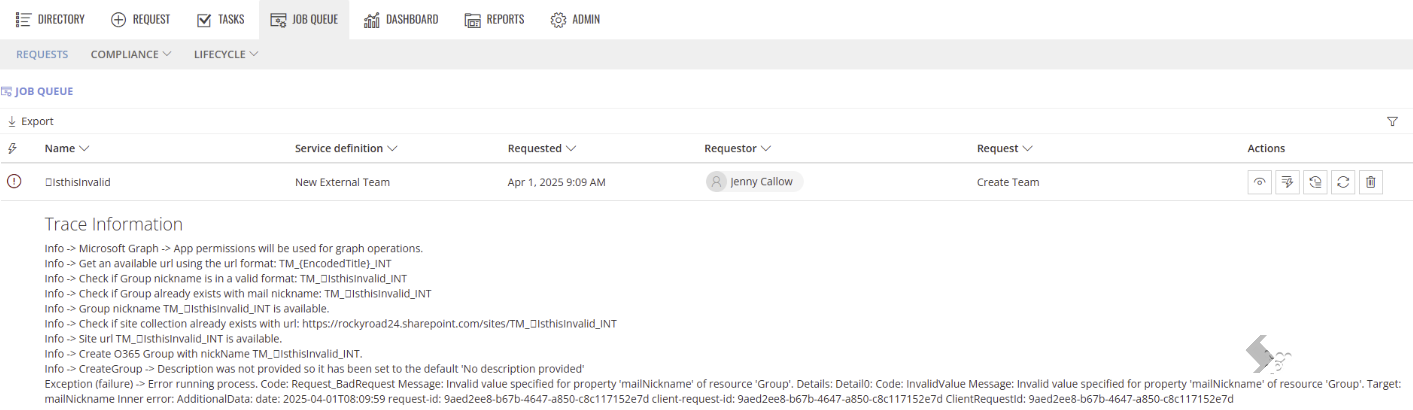Viewport: 1413px width, 410px height.
Task: Click the Jenny Callow requestor chip
Action: pyautogui.click(x=754, y=182)
